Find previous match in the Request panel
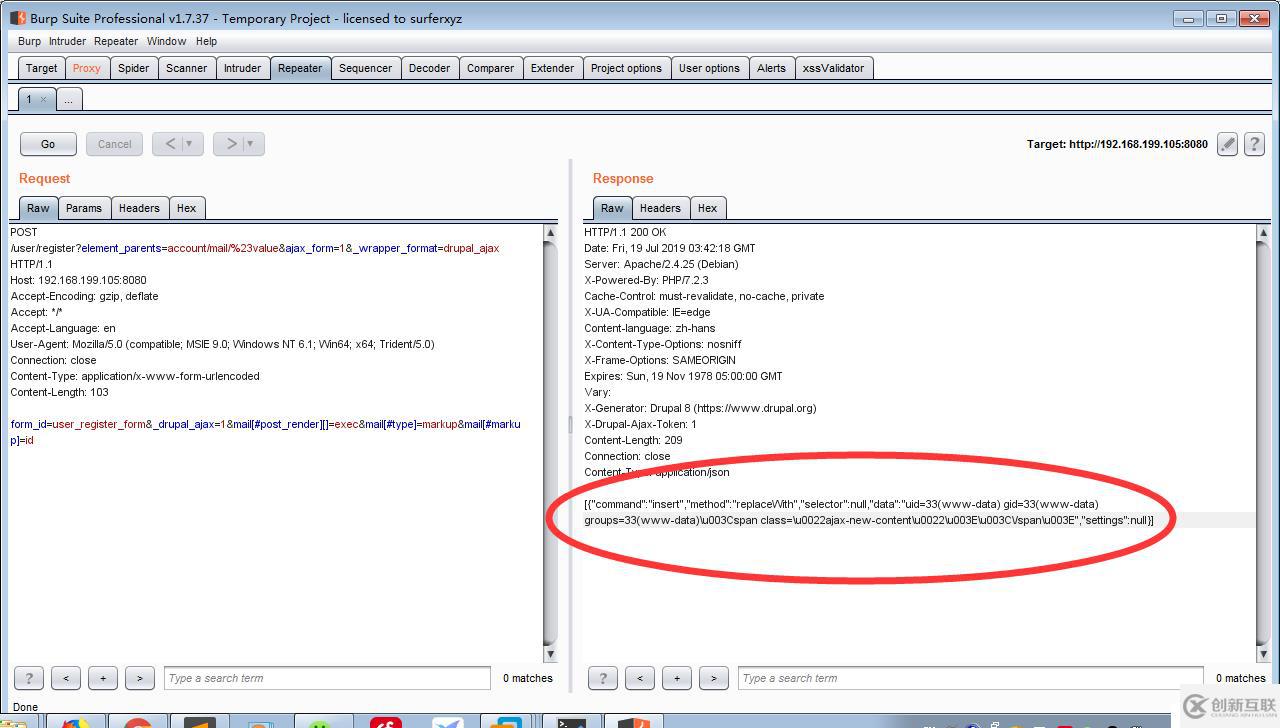The image size is (1280, 728). point(66,678)
